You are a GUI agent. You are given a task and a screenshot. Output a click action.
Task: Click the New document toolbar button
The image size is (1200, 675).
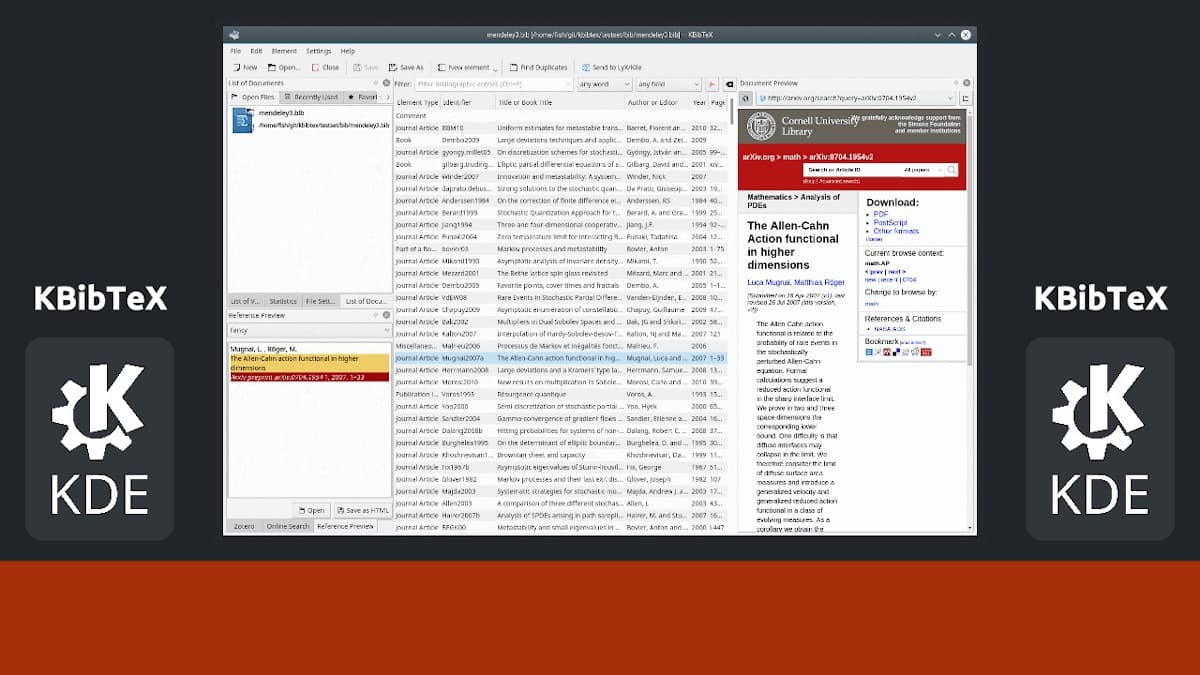point(243,68)
